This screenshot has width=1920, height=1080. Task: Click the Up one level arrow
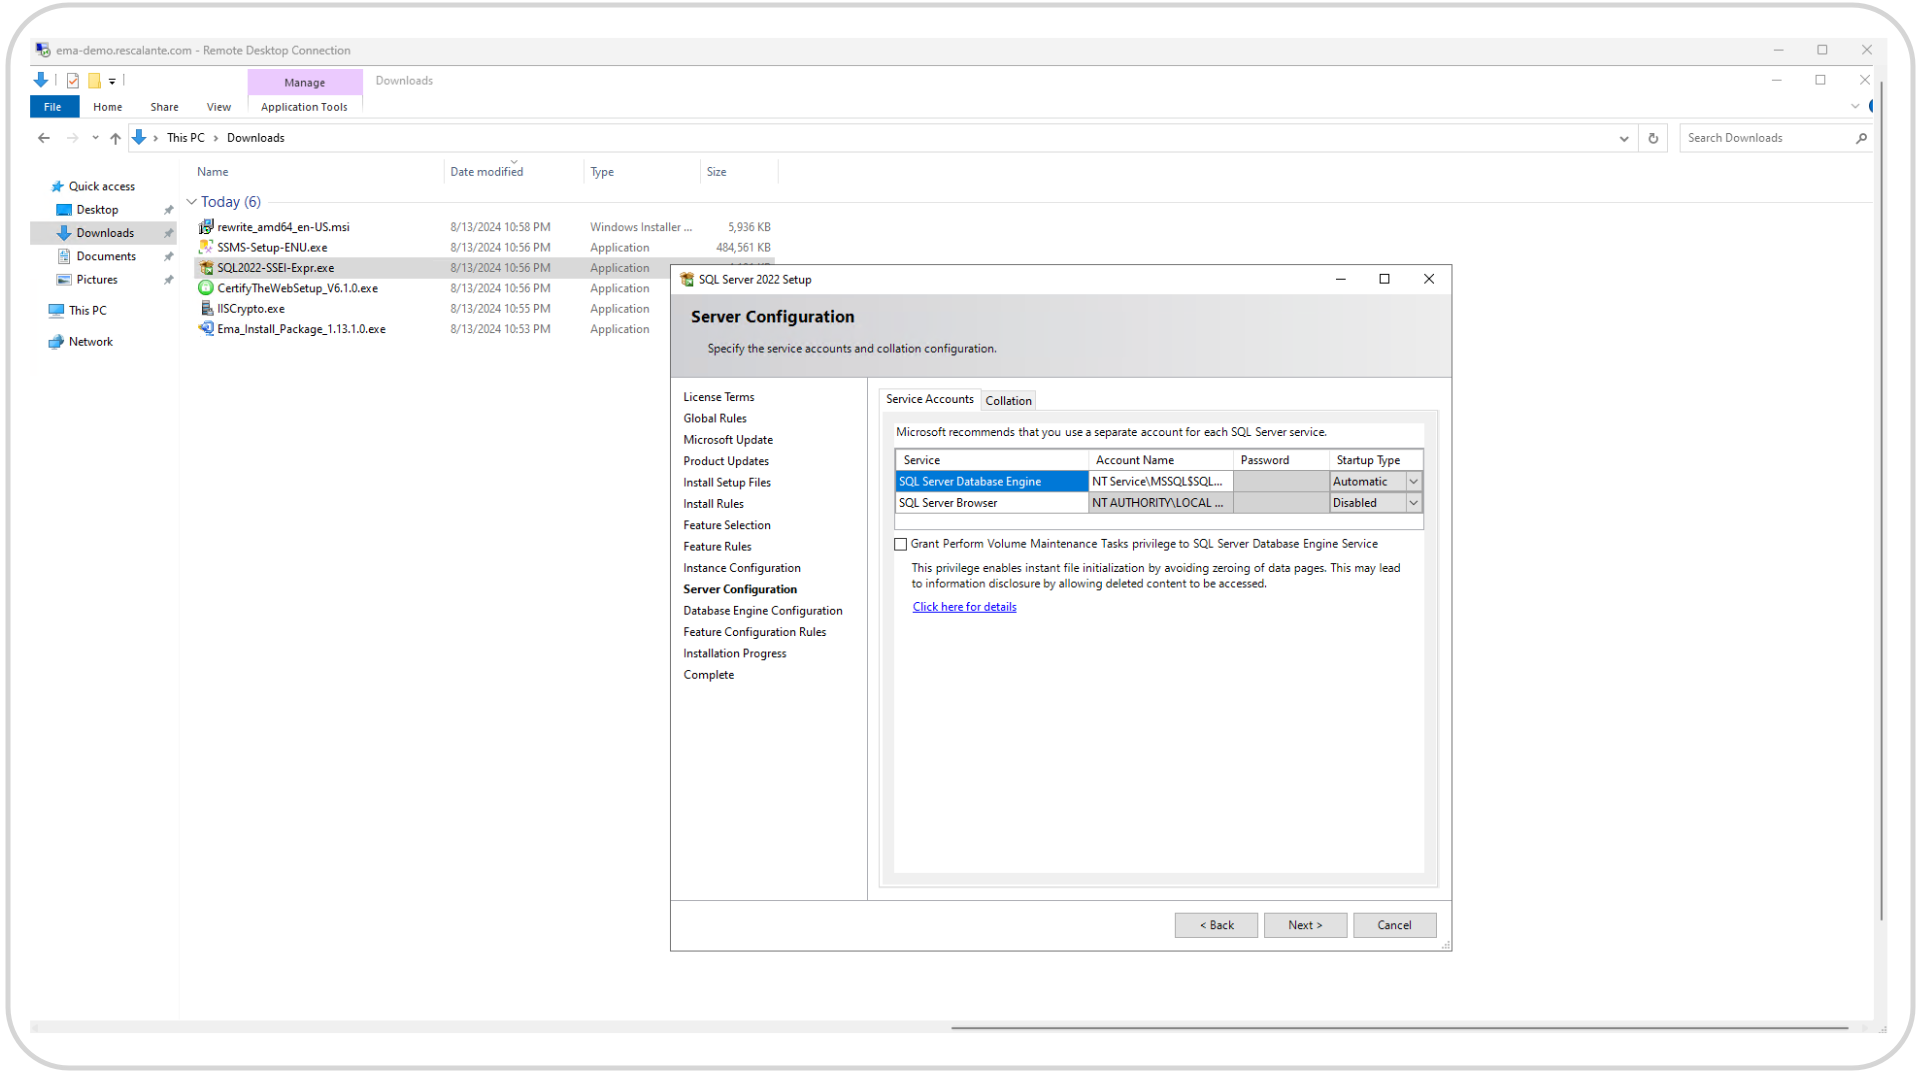click(x=115, y=138)
